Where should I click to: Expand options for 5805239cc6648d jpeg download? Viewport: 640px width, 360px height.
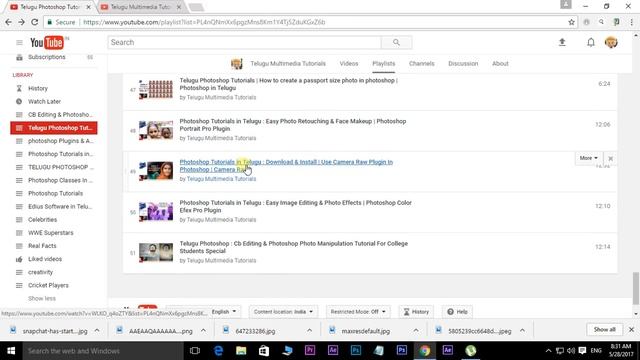coord(522,331)
